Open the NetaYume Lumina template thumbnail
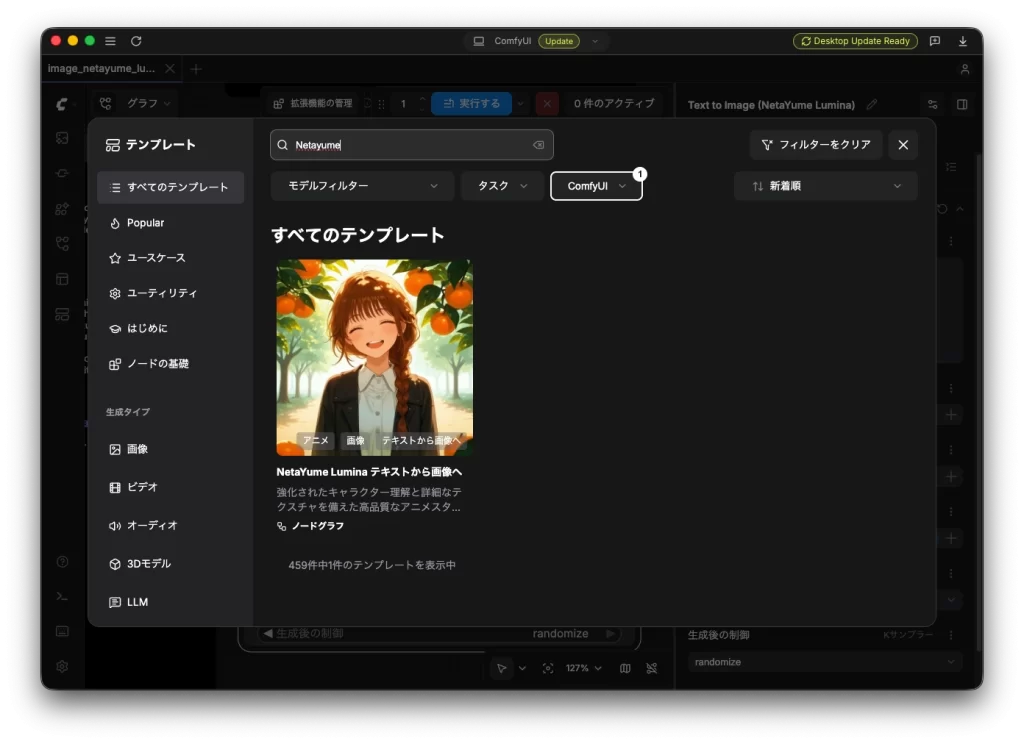This screenshot has width=1024, height=744. pos(375,357)
